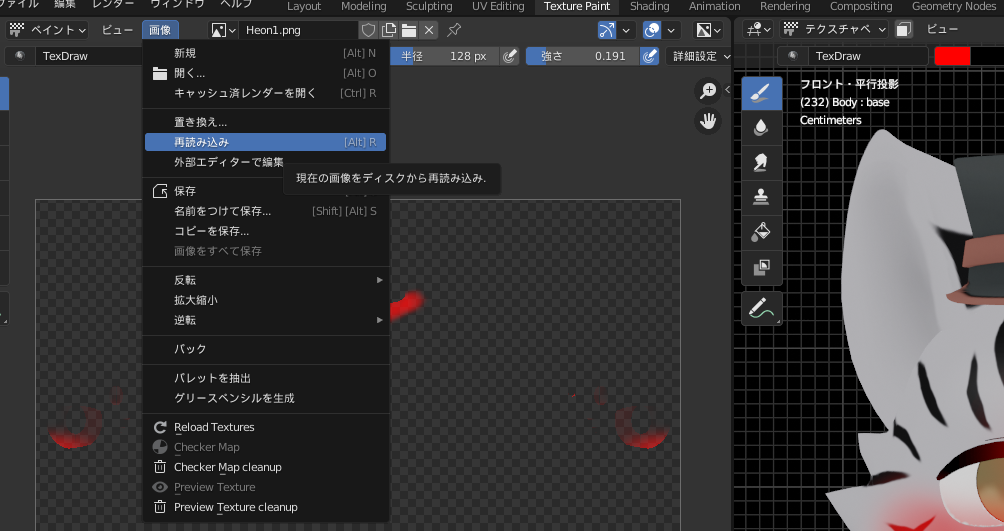Viewport: 1004px width, 531px height.
Task: Select the Draw brush tool in viewport
Action: coord(761,94)
